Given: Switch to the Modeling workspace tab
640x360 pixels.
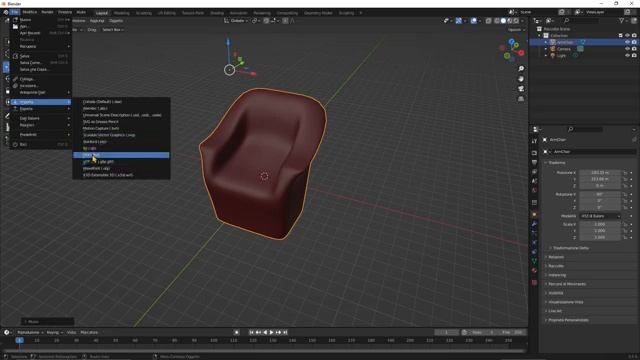Looking at the screenshot, I should 121,13.
